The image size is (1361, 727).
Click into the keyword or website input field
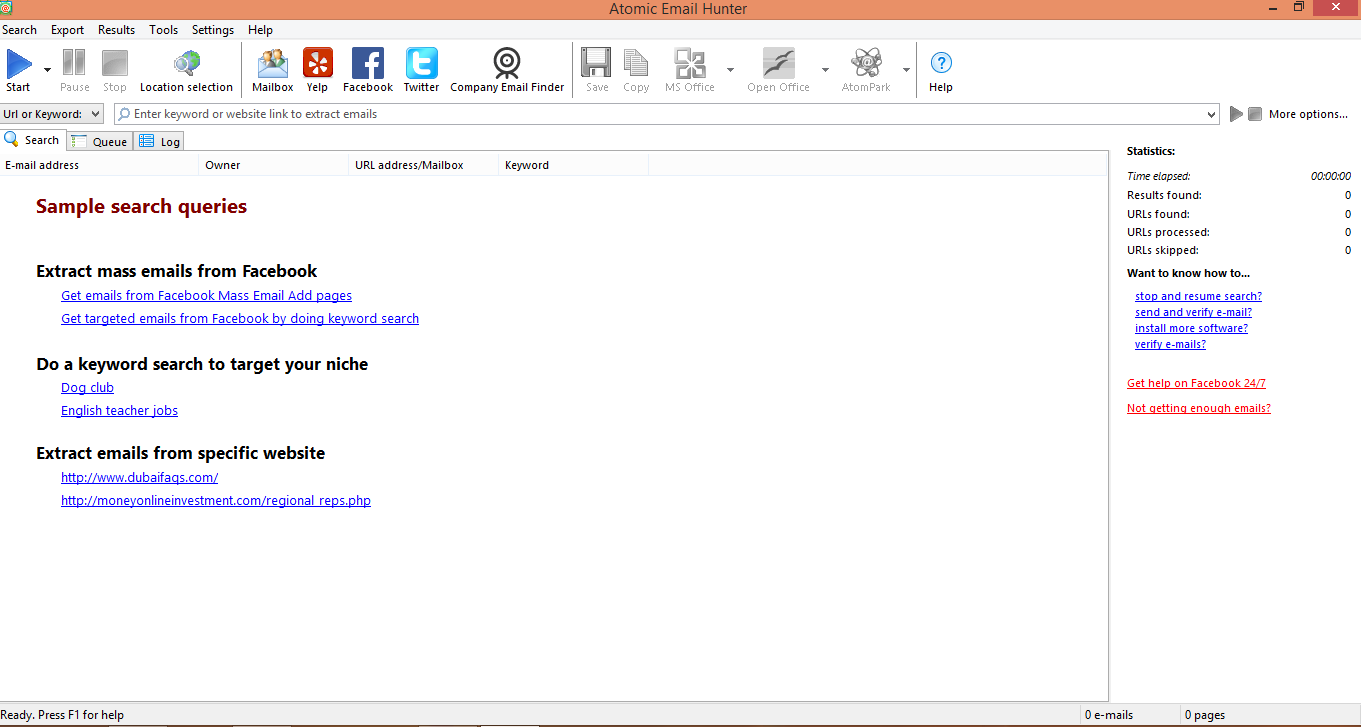[660, 114]
